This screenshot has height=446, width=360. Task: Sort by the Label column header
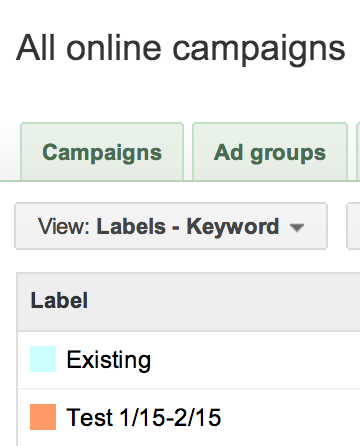click(59, 300)
